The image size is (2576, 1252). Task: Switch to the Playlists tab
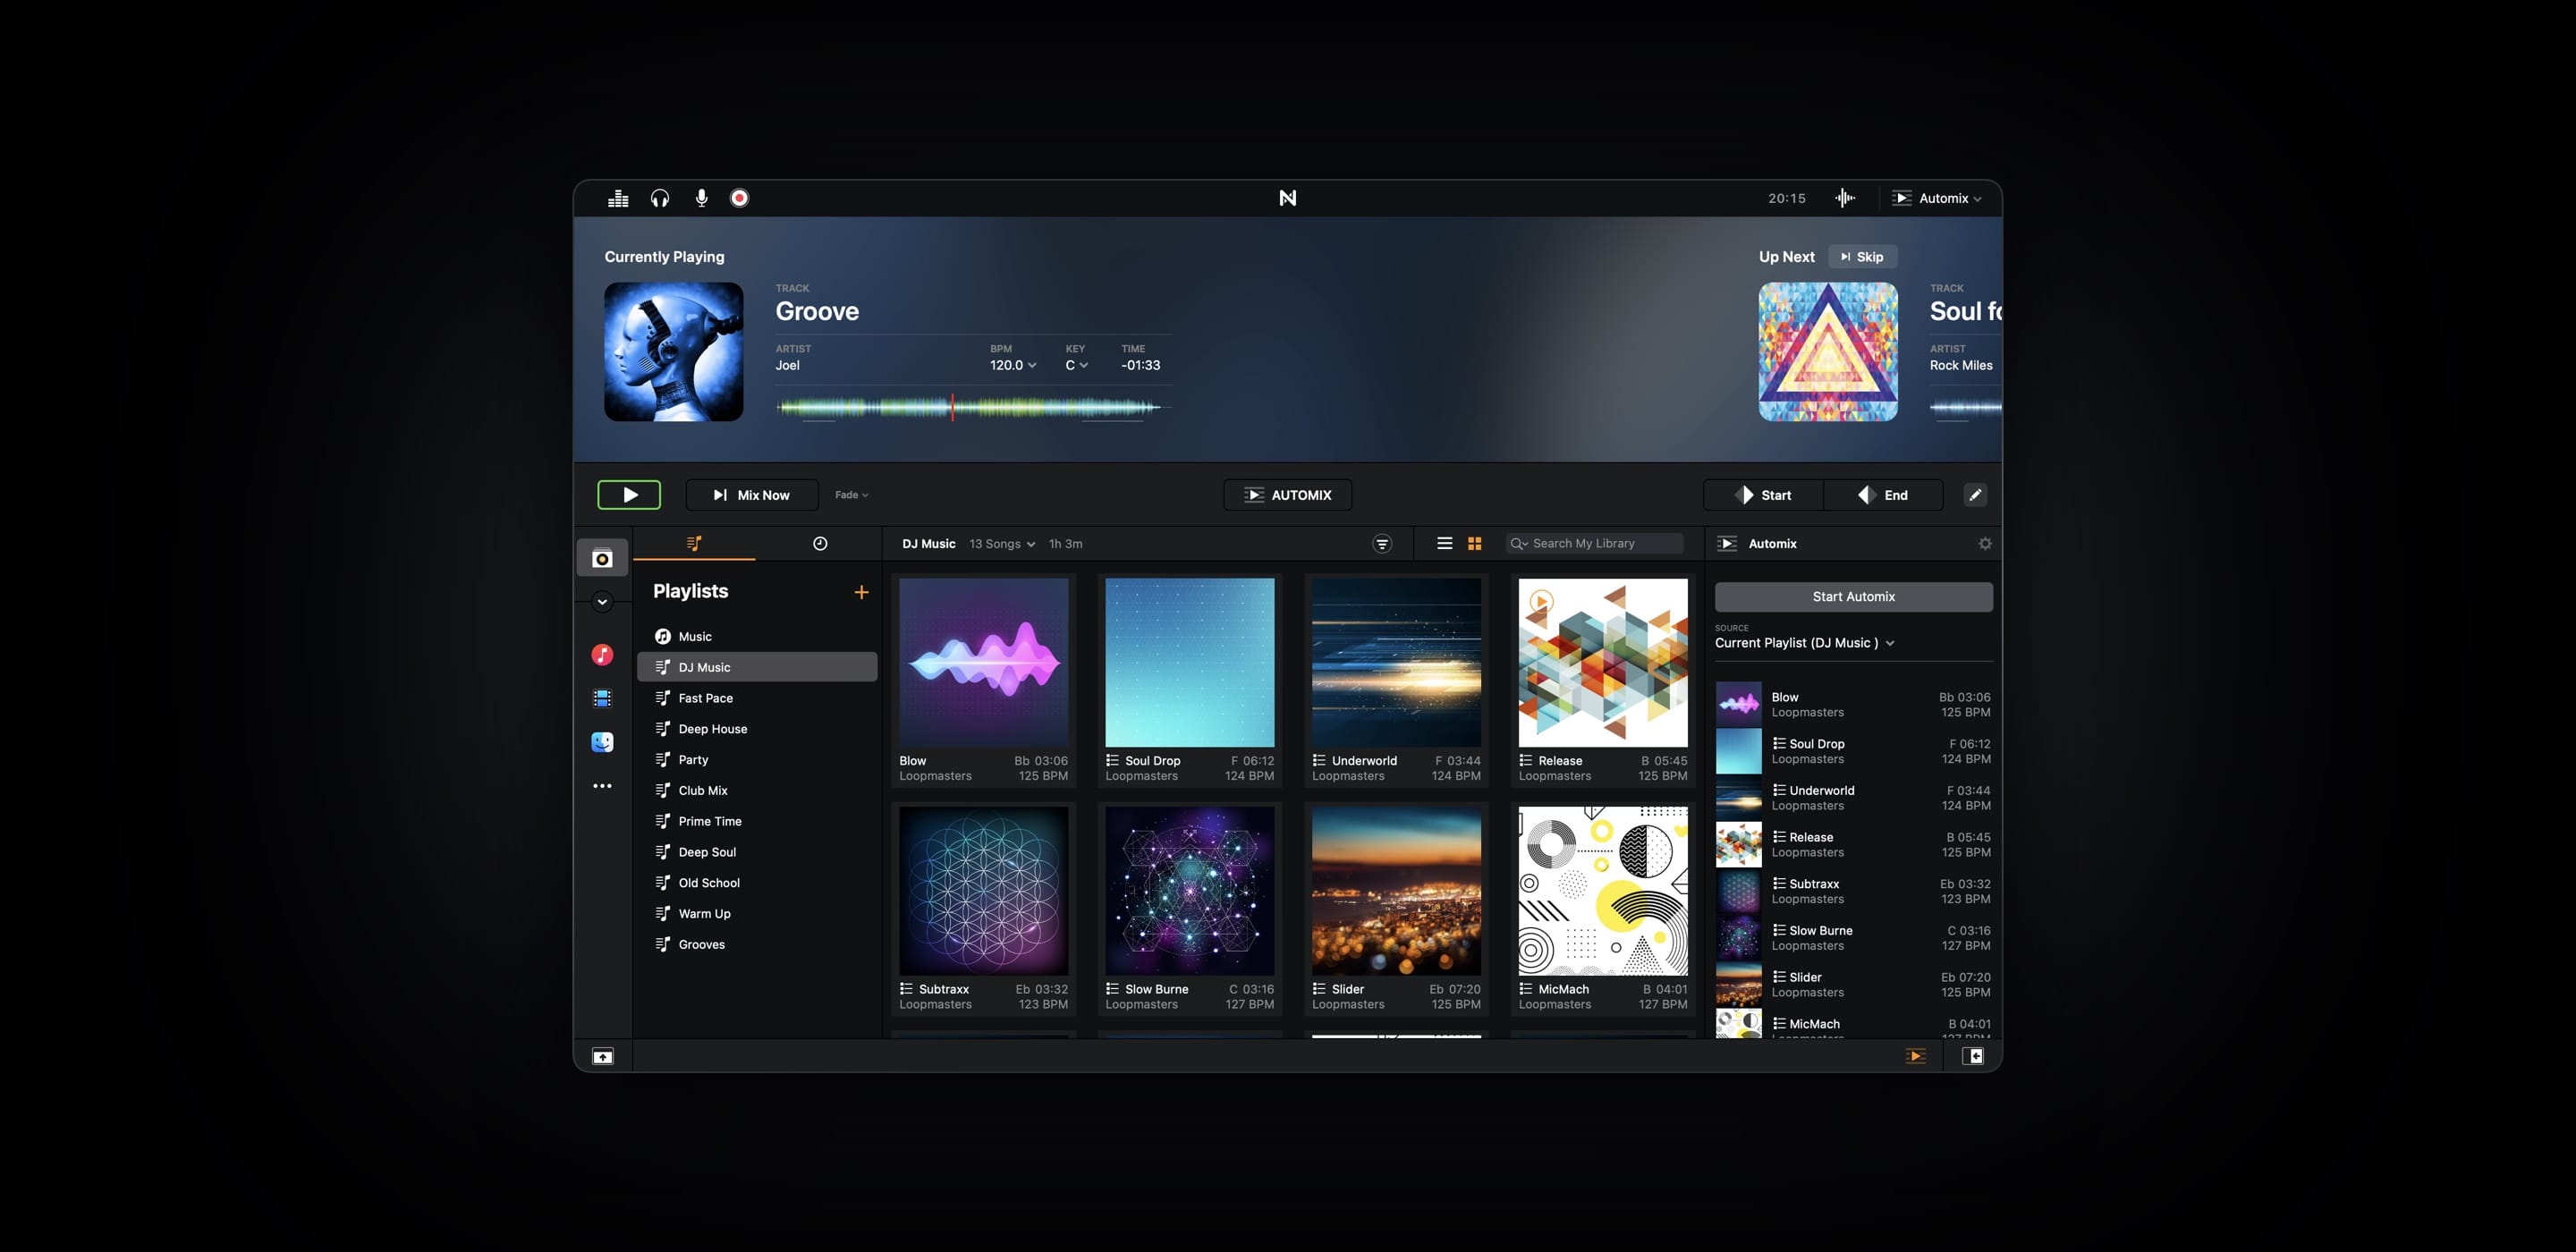coord(695,543)
